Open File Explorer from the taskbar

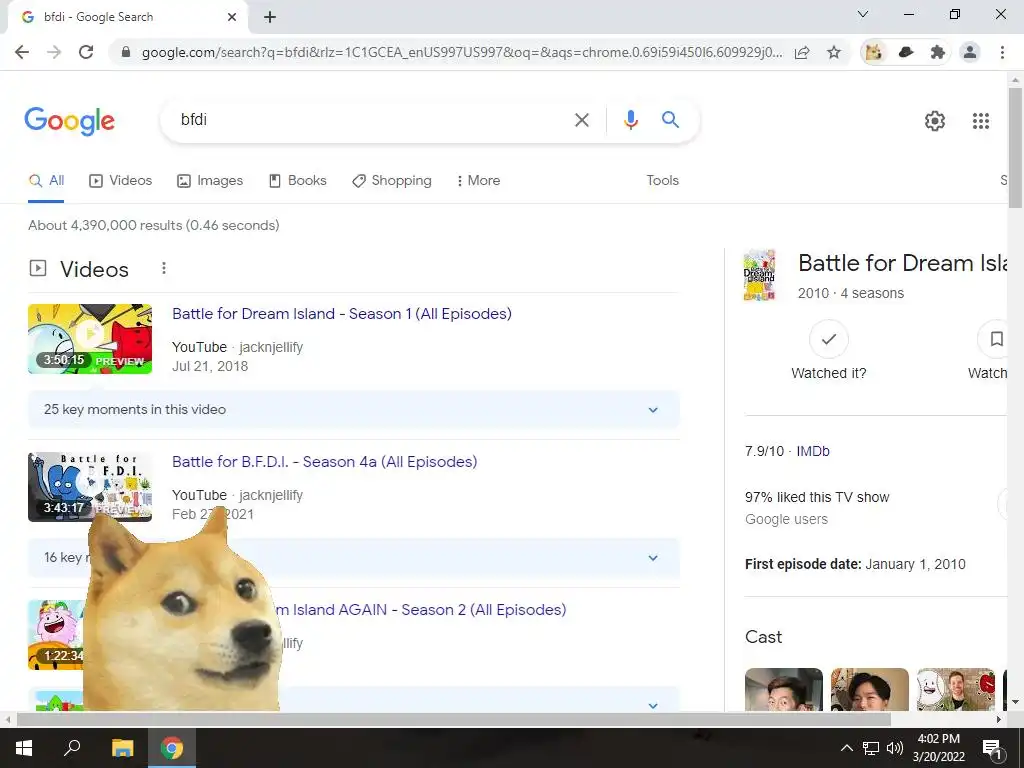click(x=122, y=748)
